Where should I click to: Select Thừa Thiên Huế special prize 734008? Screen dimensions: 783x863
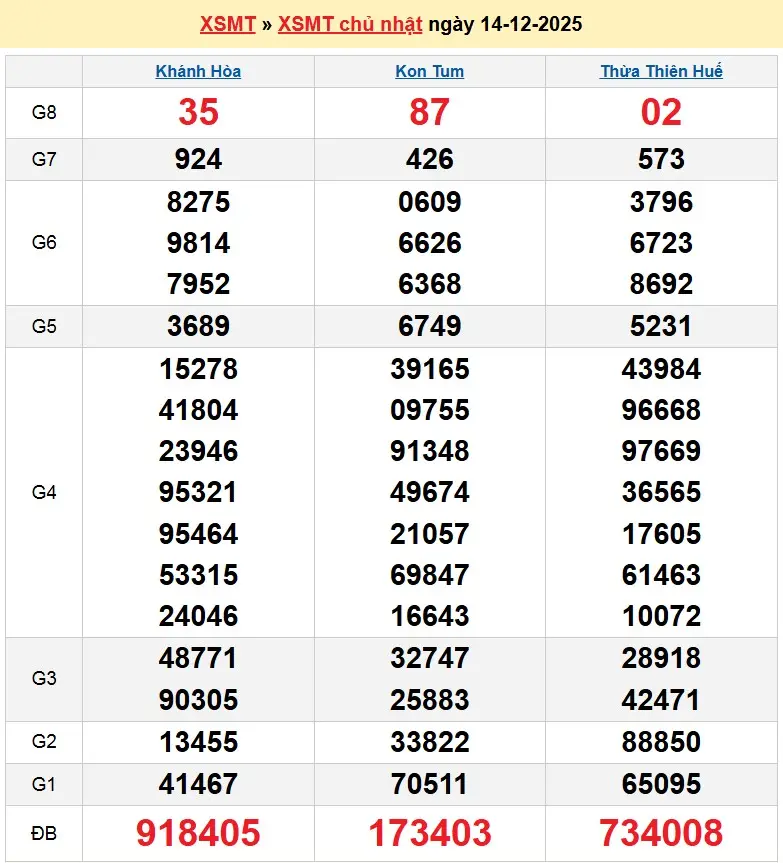click(661, 833)
